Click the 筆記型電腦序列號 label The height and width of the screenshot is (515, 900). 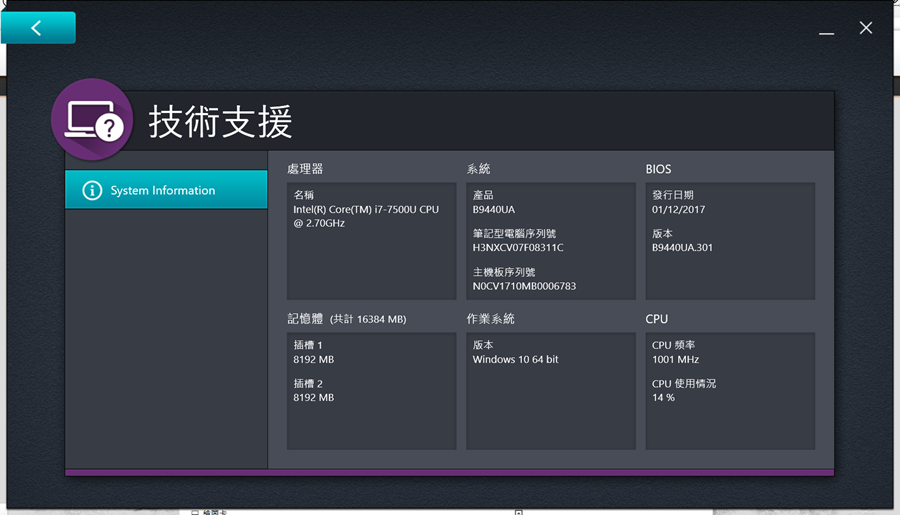[x=514, y=234]
